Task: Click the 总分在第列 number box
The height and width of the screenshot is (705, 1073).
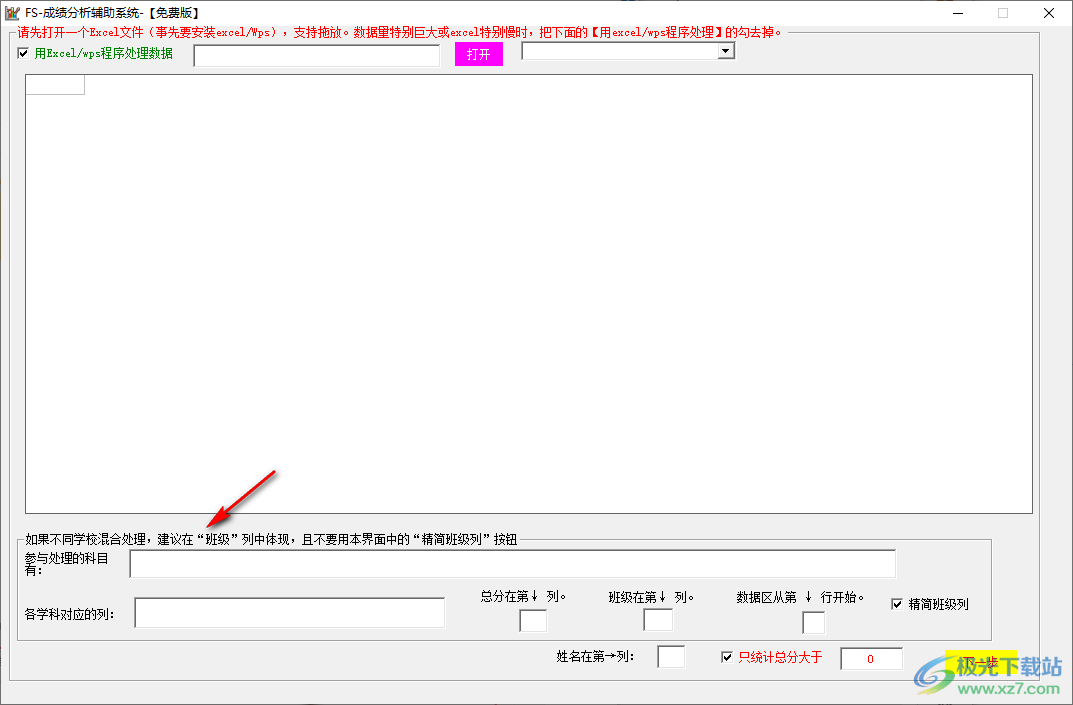Action: click(532, 621)
